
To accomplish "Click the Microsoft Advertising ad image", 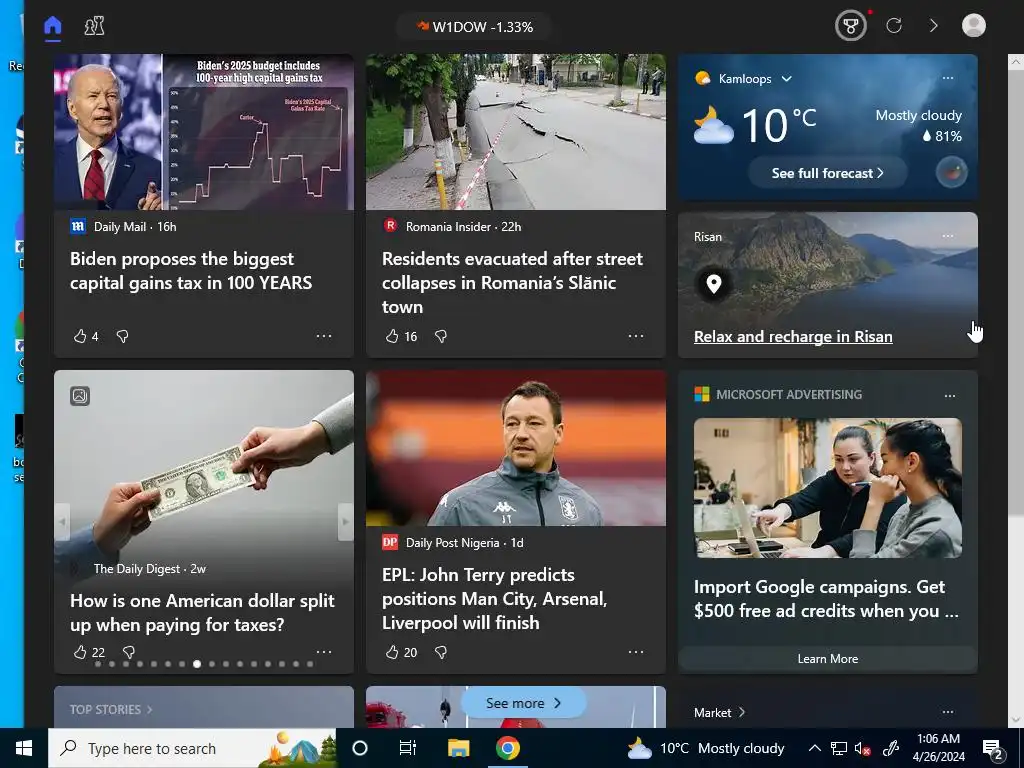I will [x=827, y=488].
